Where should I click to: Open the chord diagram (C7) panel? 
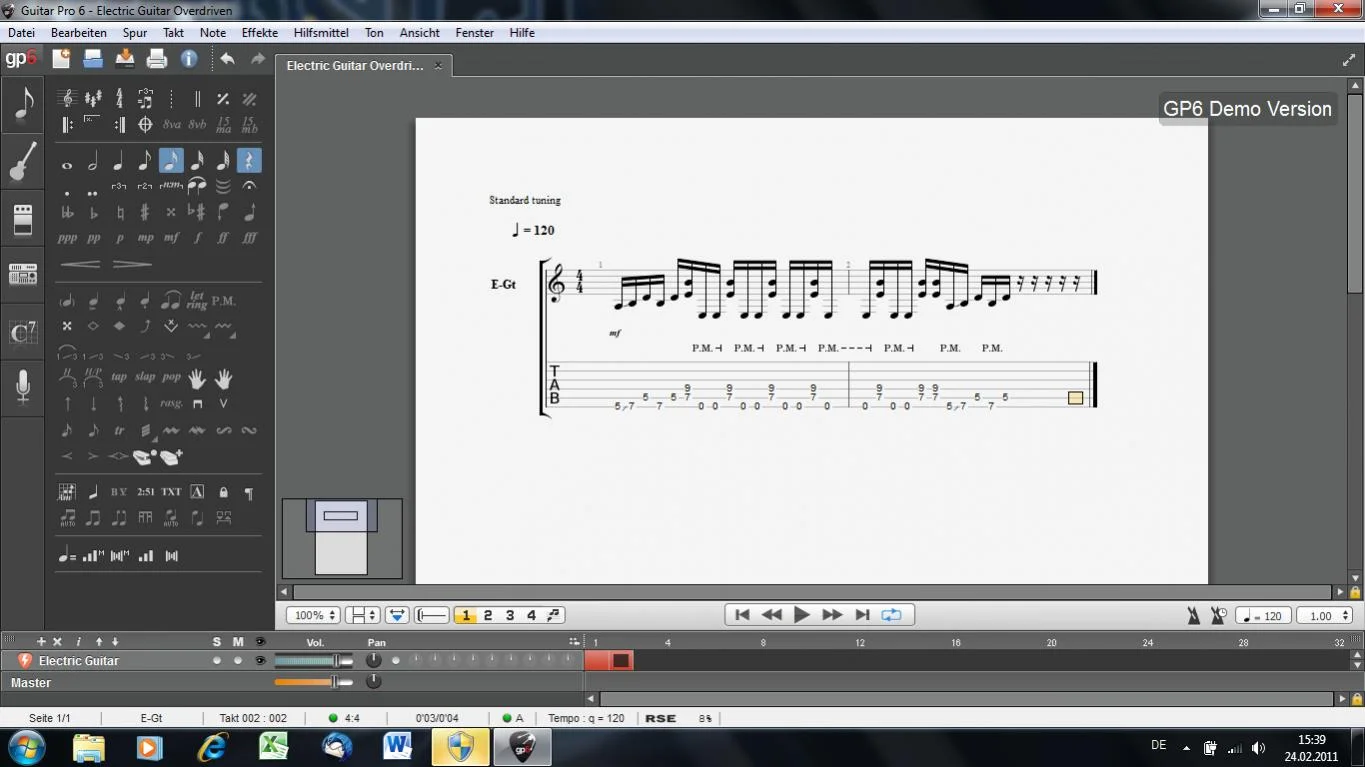point(22,332)
